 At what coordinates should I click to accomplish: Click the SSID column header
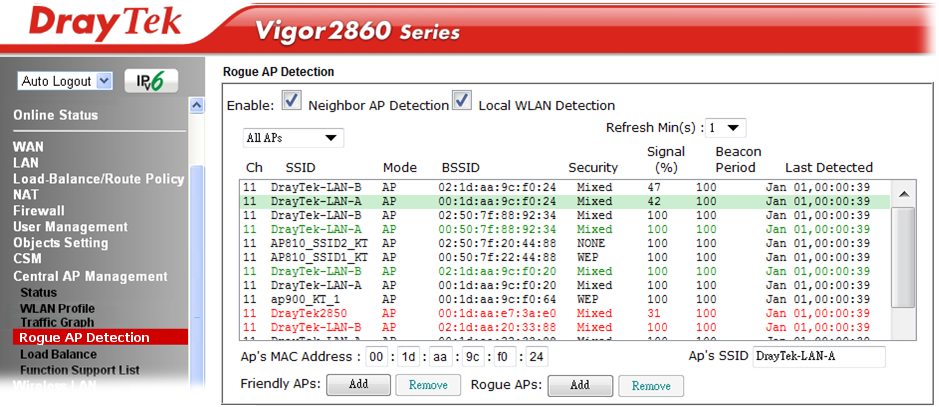pos(301,168)
